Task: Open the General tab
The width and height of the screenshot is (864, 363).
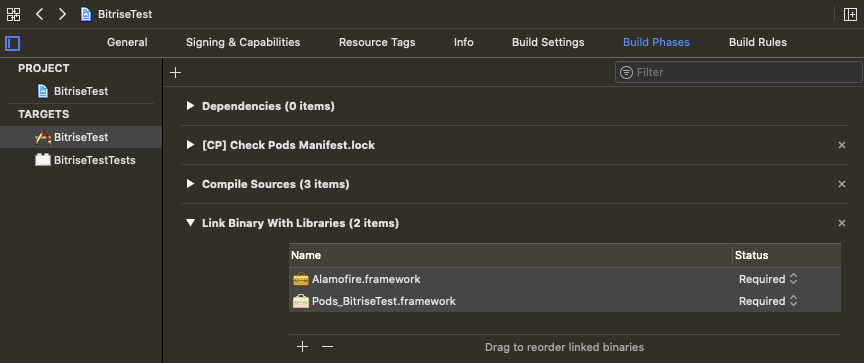Action: tap(127, 42)
